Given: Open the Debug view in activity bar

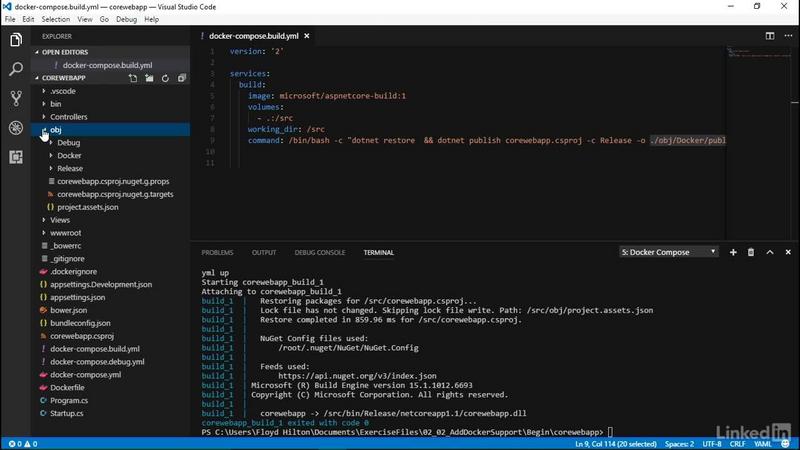Looking at the screenshot, I should 16,128.
